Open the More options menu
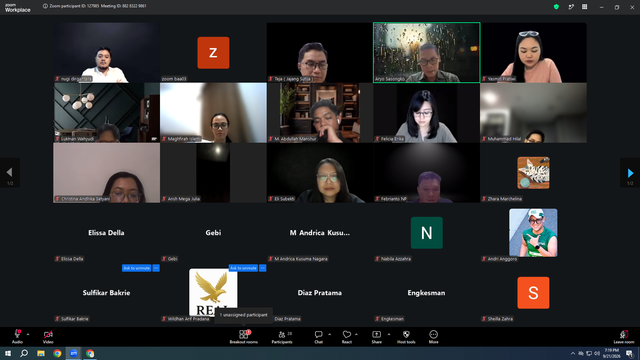This screenshot has height=360, width=640. coord(433,337)
